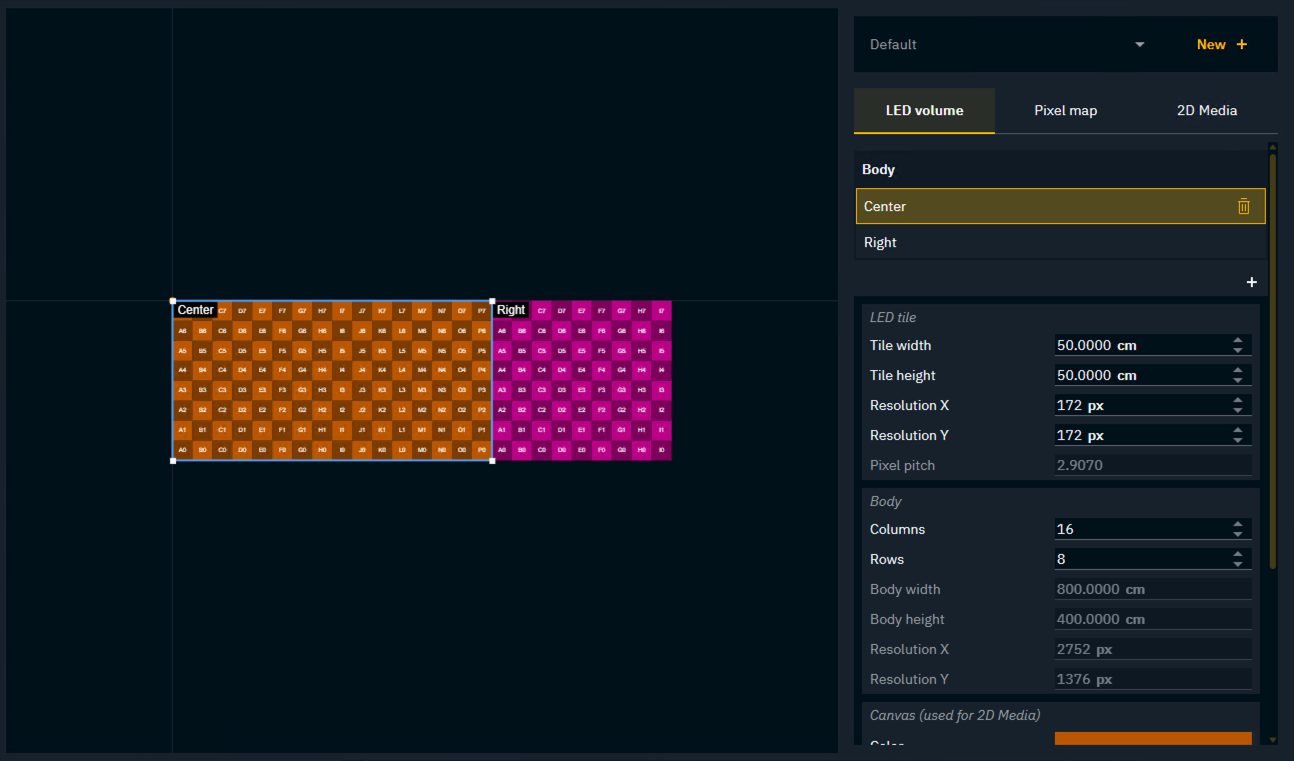Click the New + icon to create a configuration
Viewport: 1294px width, 761px height.
1221,44
